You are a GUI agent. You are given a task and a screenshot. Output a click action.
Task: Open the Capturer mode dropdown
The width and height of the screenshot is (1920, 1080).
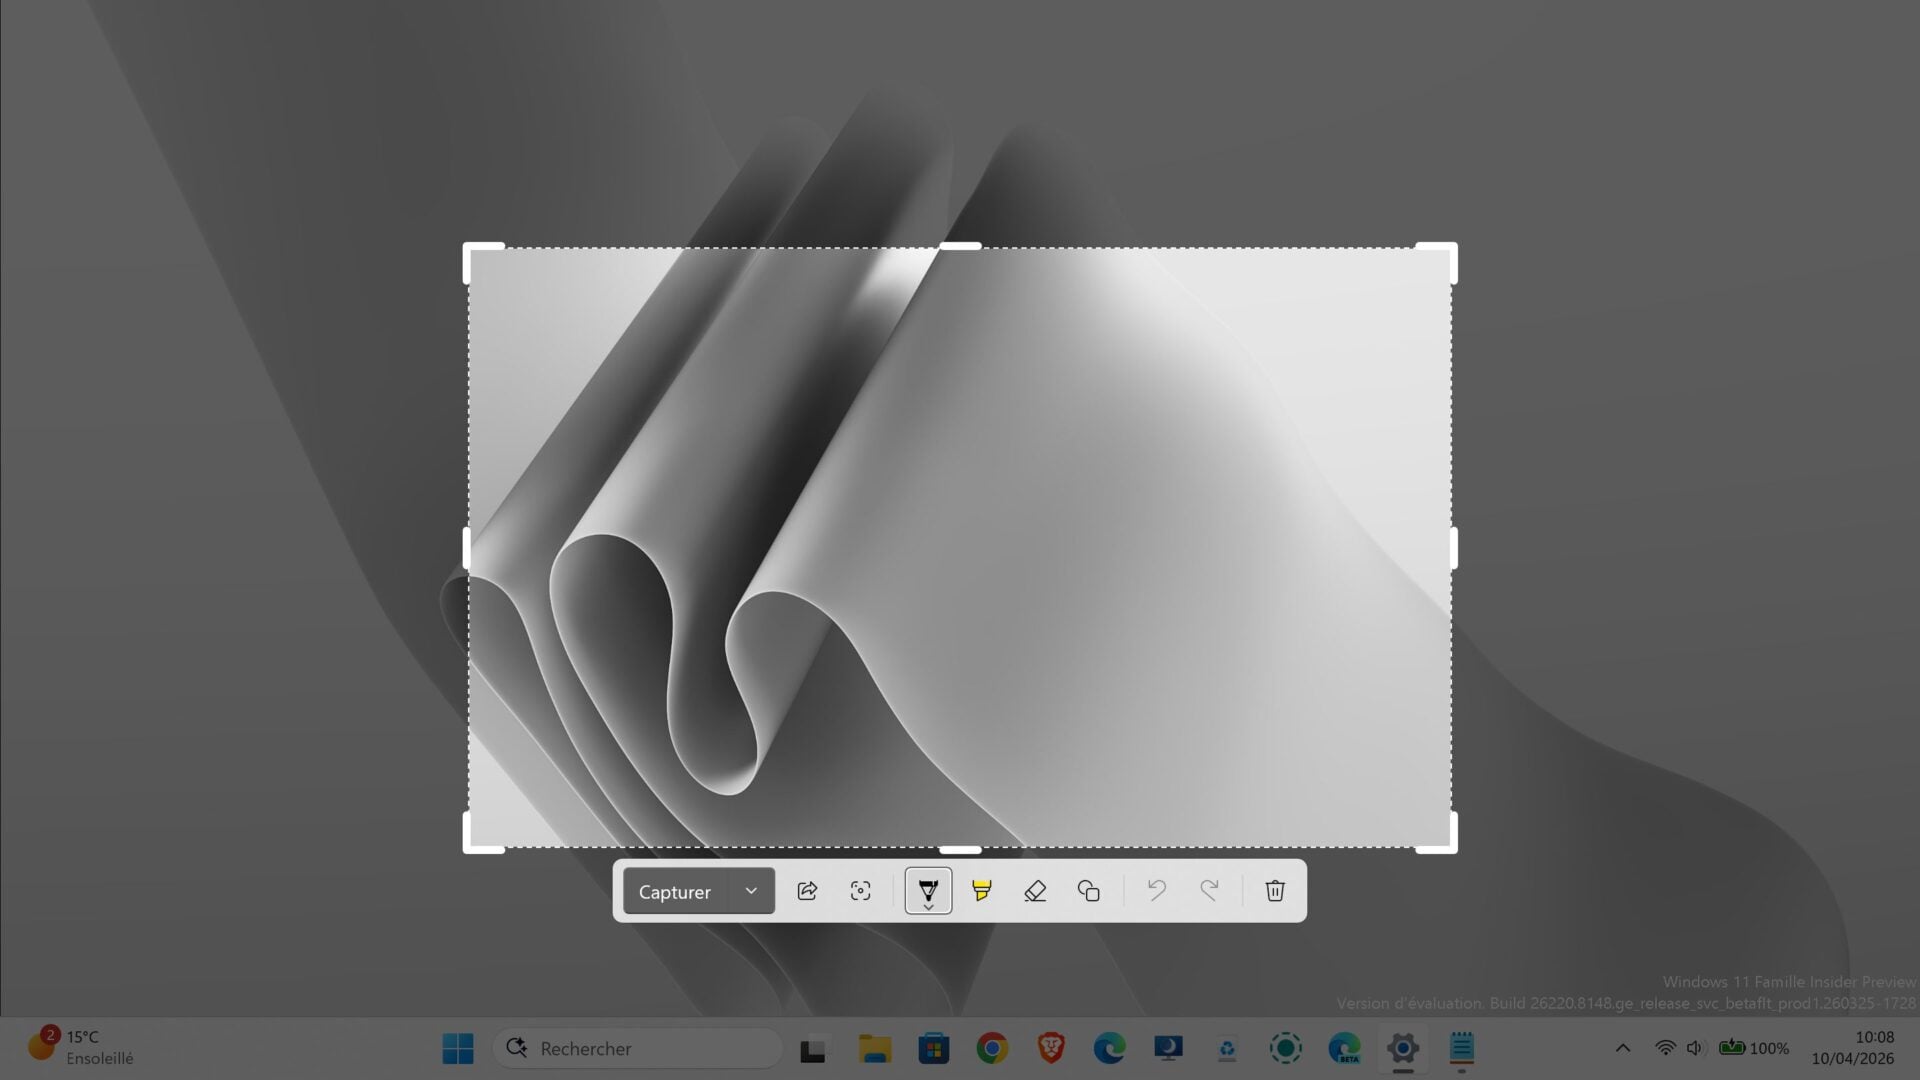coord(751,890)
